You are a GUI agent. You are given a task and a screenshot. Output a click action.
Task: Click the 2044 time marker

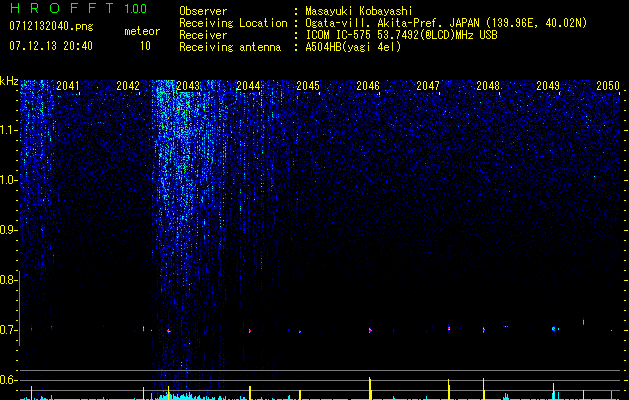click(248, 85)
